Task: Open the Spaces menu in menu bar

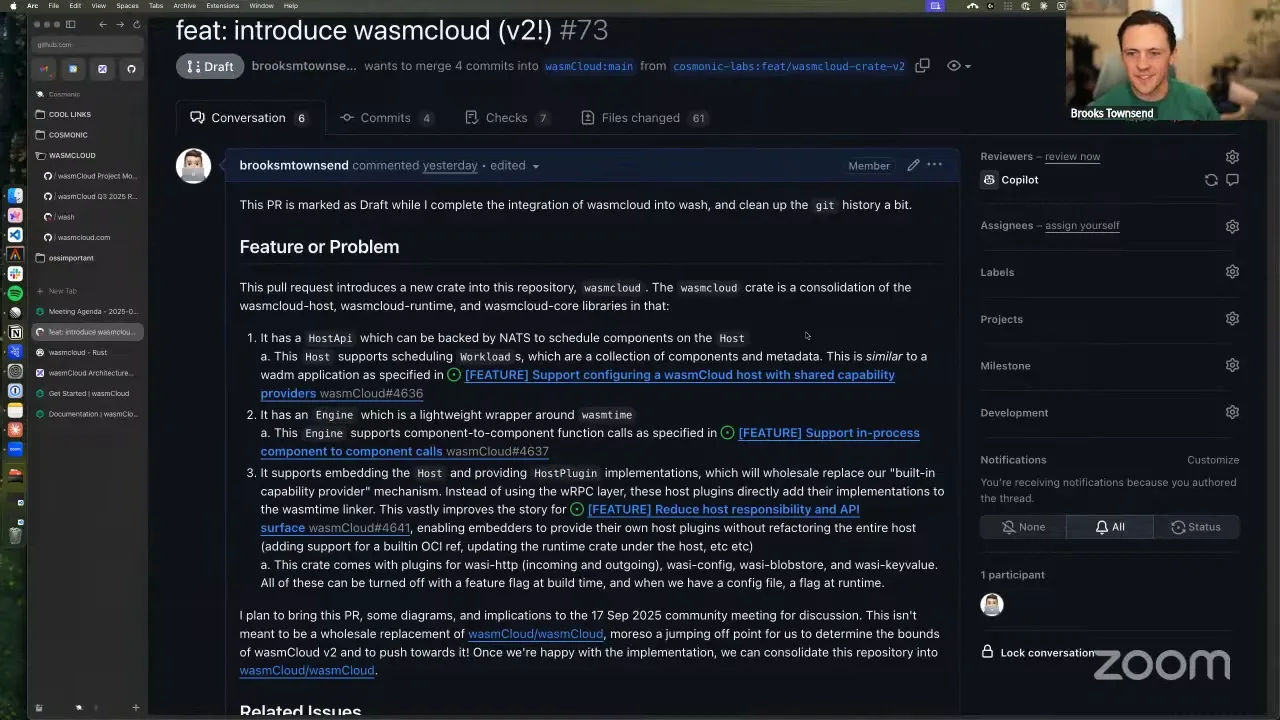Action: [x=127, y=6]
